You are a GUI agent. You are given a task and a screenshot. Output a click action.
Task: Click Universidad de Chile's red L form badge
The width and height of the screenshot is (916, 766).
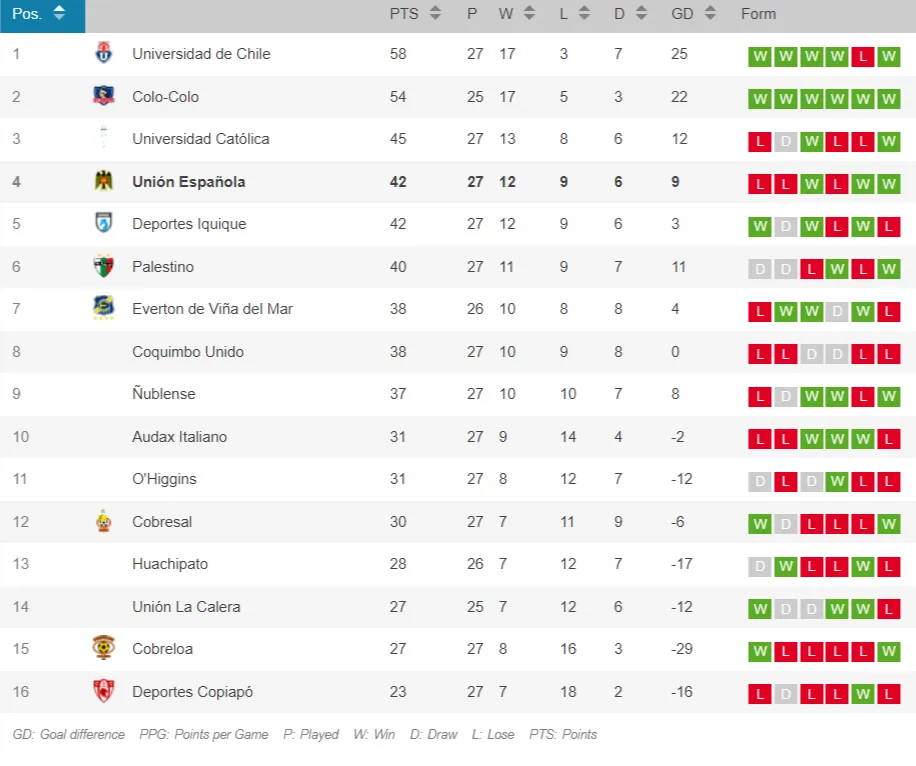[863, 57]
